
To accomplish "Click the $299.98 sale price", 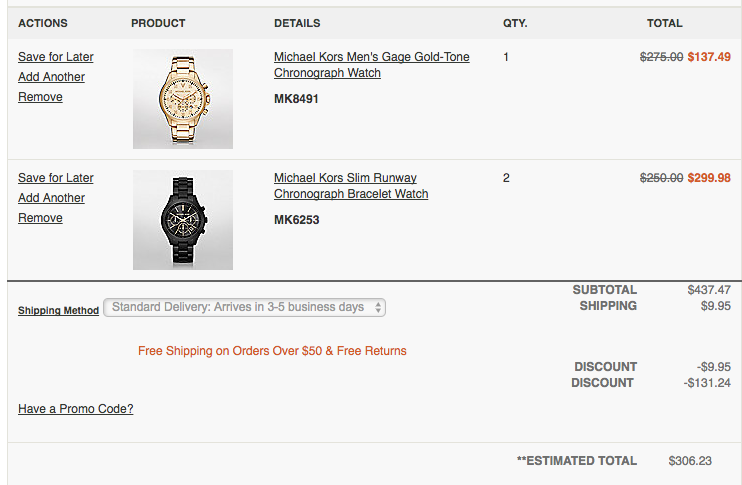I will [x=709, y=178].
